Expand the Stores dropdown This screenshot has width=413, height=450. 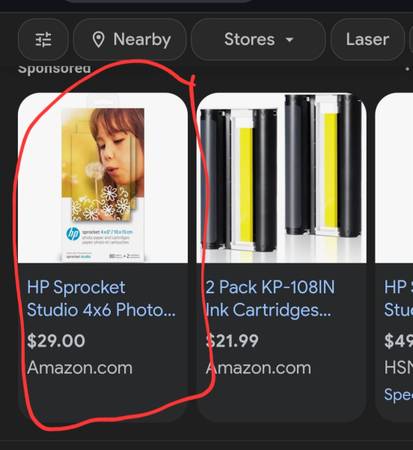[258, 39]
